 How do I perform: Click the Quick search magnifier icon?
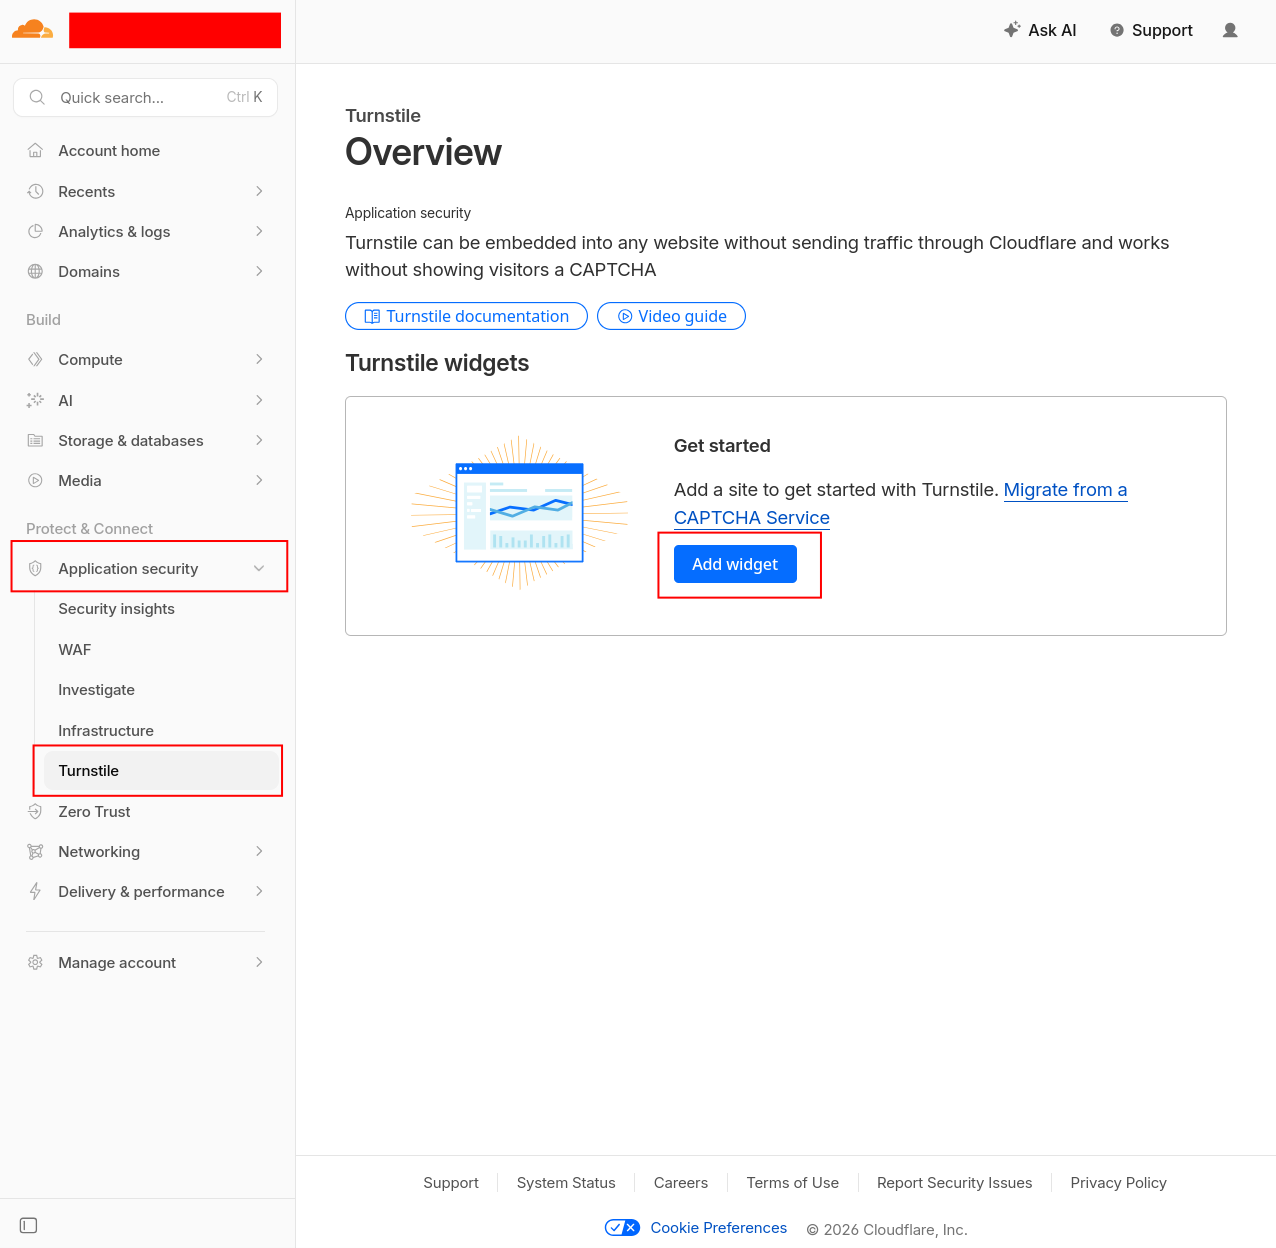coord(37,97)
